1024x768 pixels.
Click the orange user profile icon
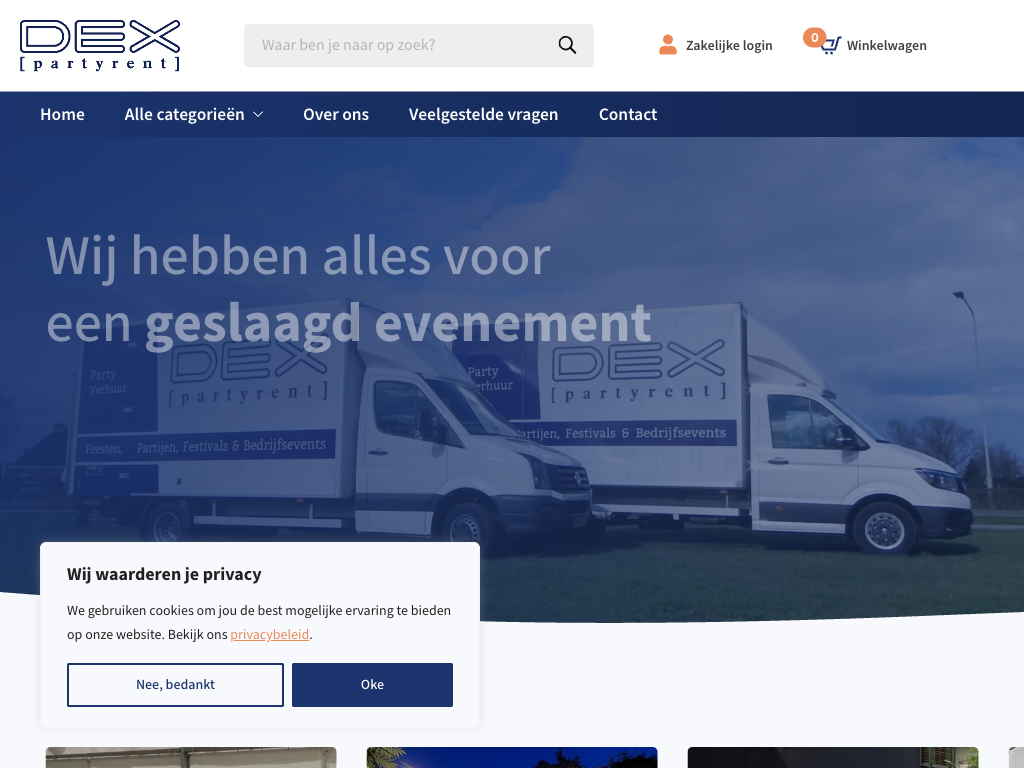pyautogui.click(x=668, y=45)
